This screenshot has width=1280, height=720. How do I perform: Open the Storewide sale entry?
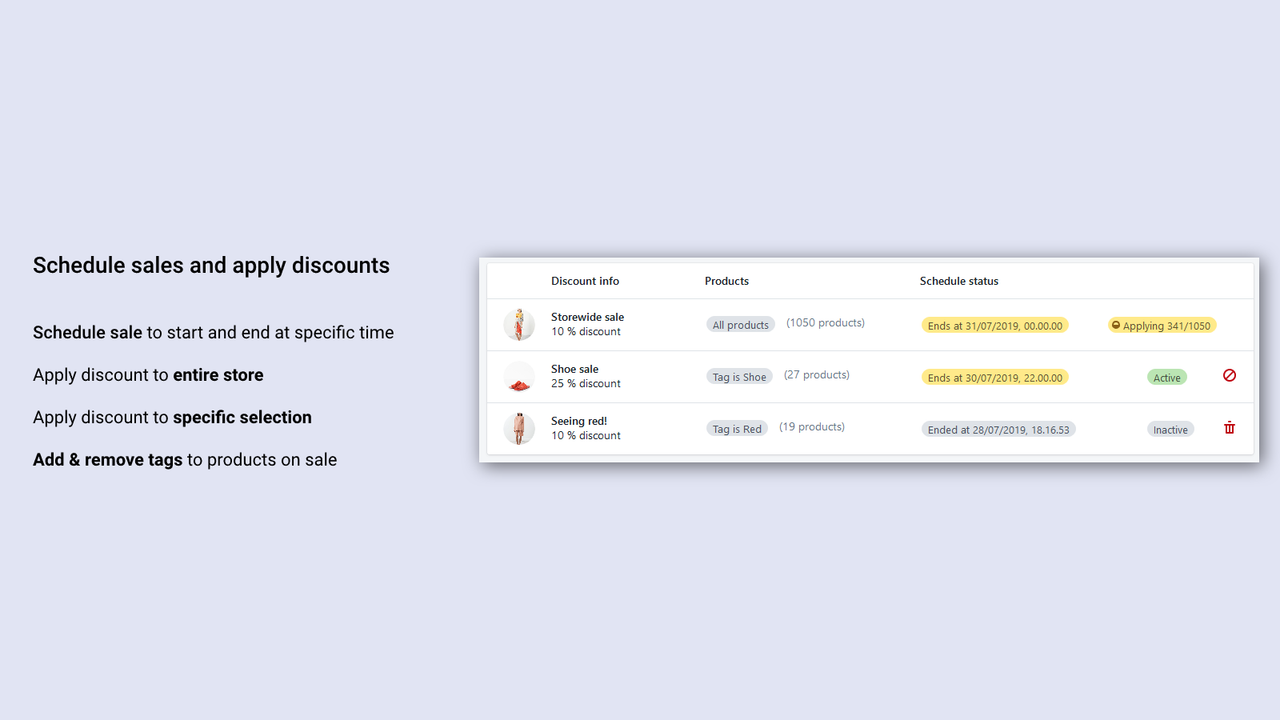(x=587, y=316)
